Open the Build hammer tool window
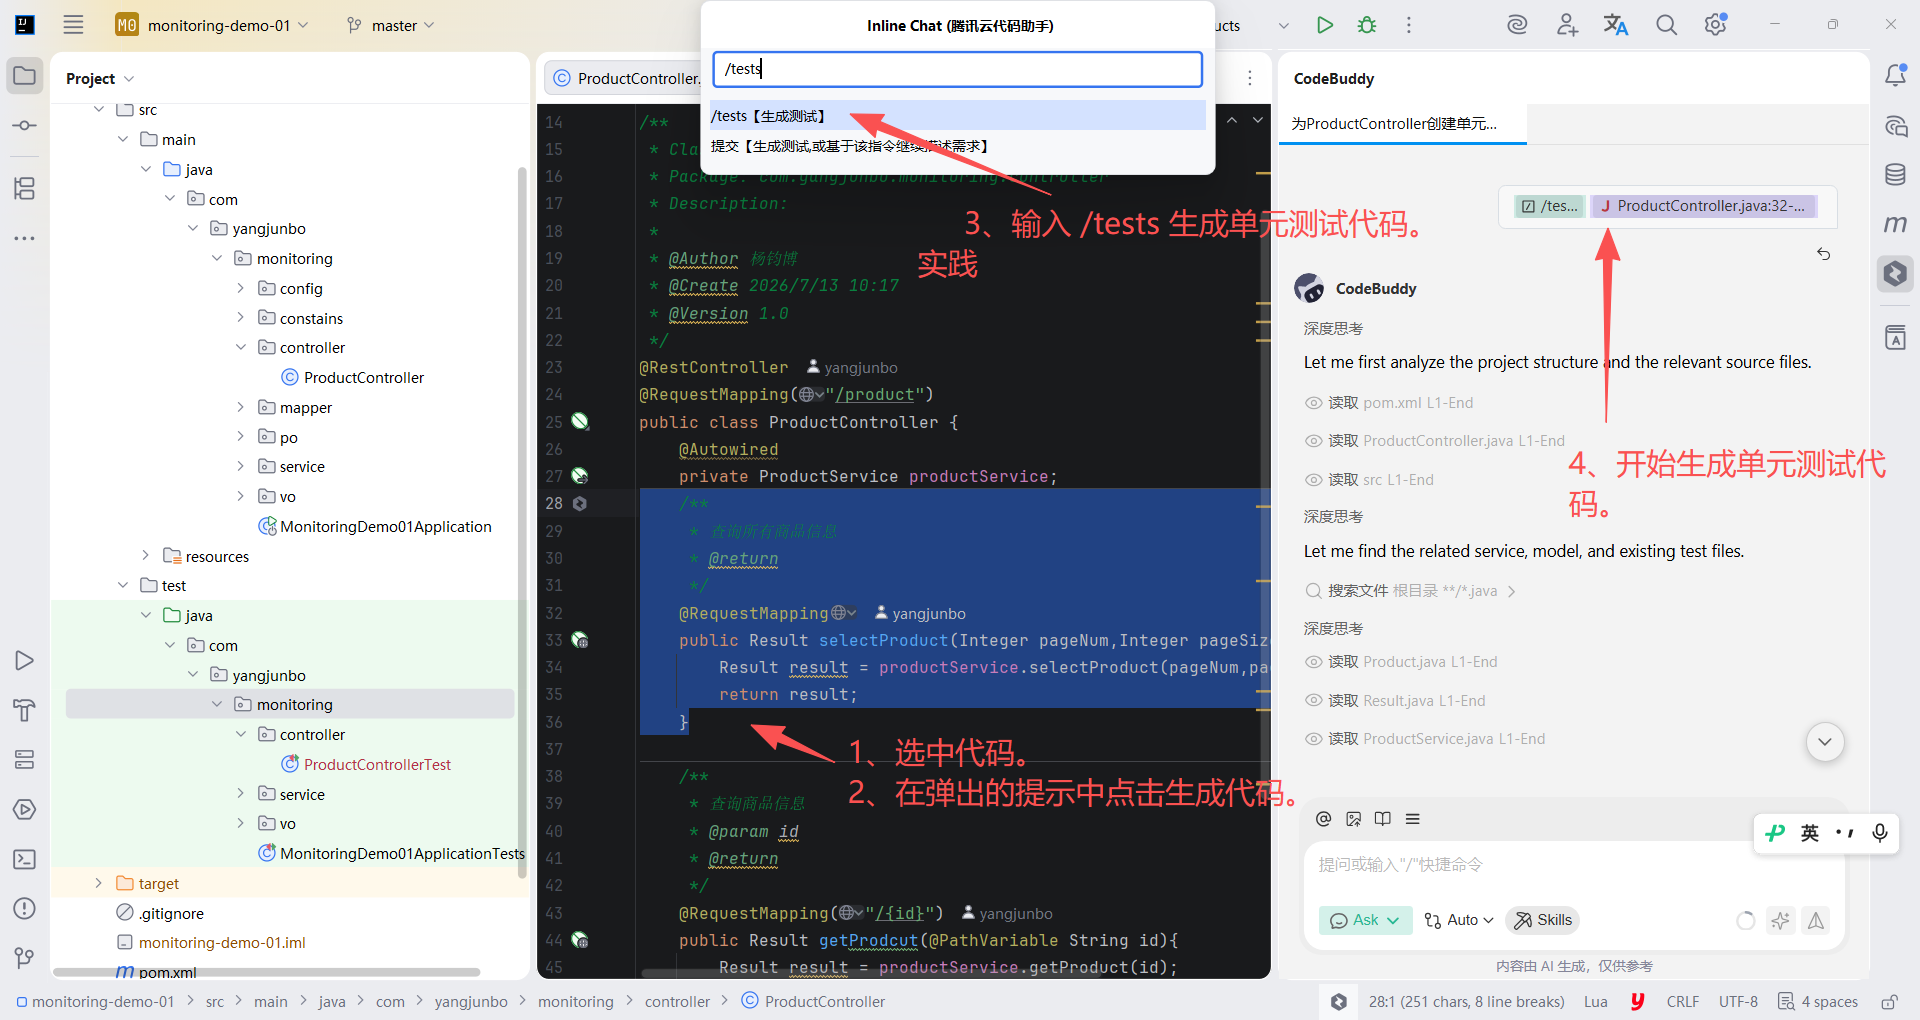 point(25,710)
